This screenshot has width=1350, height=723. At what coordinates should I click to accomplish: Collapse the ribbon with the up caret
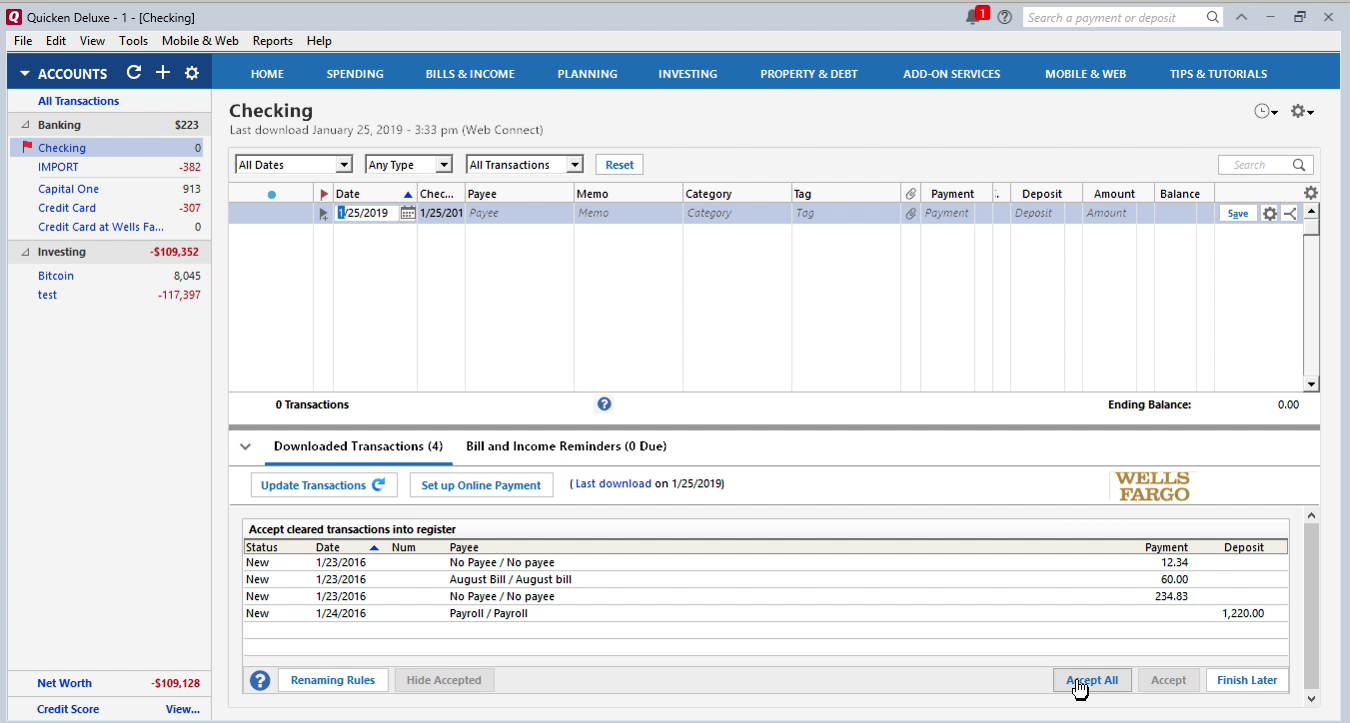tap(1241, 17)
